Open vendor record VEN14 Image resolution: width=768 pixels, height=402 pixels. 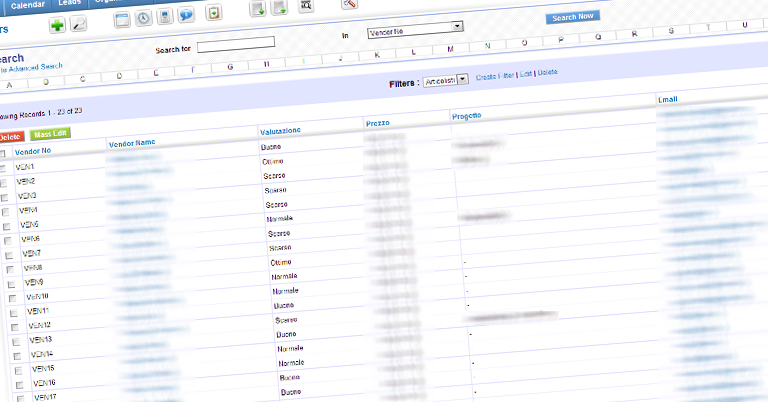coord(42,354)
